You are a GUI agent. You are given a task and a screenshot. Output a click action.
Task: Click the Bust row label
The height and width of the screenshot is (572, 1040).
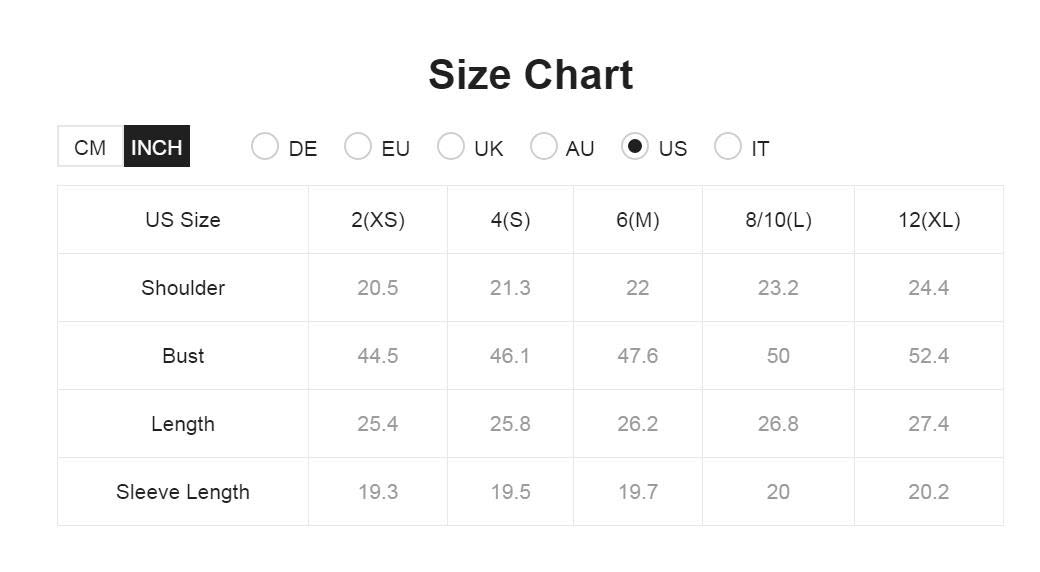183,356
